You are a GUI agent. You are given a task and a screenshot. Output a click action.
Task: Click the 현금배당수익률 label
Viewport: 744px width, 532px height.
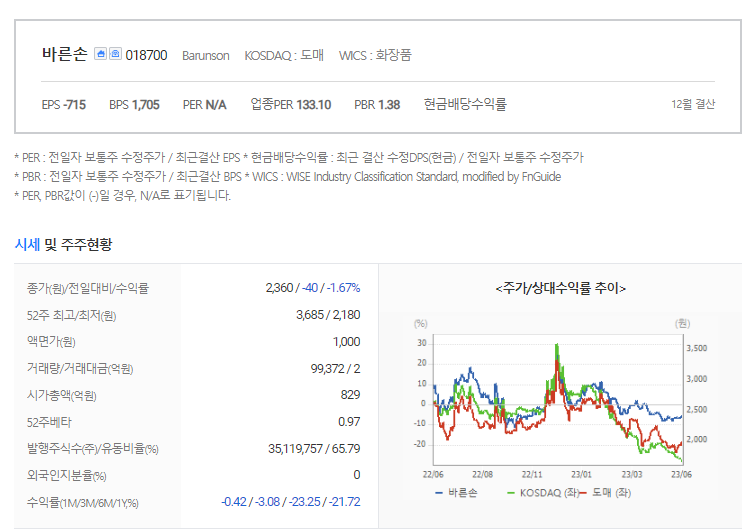465,104
